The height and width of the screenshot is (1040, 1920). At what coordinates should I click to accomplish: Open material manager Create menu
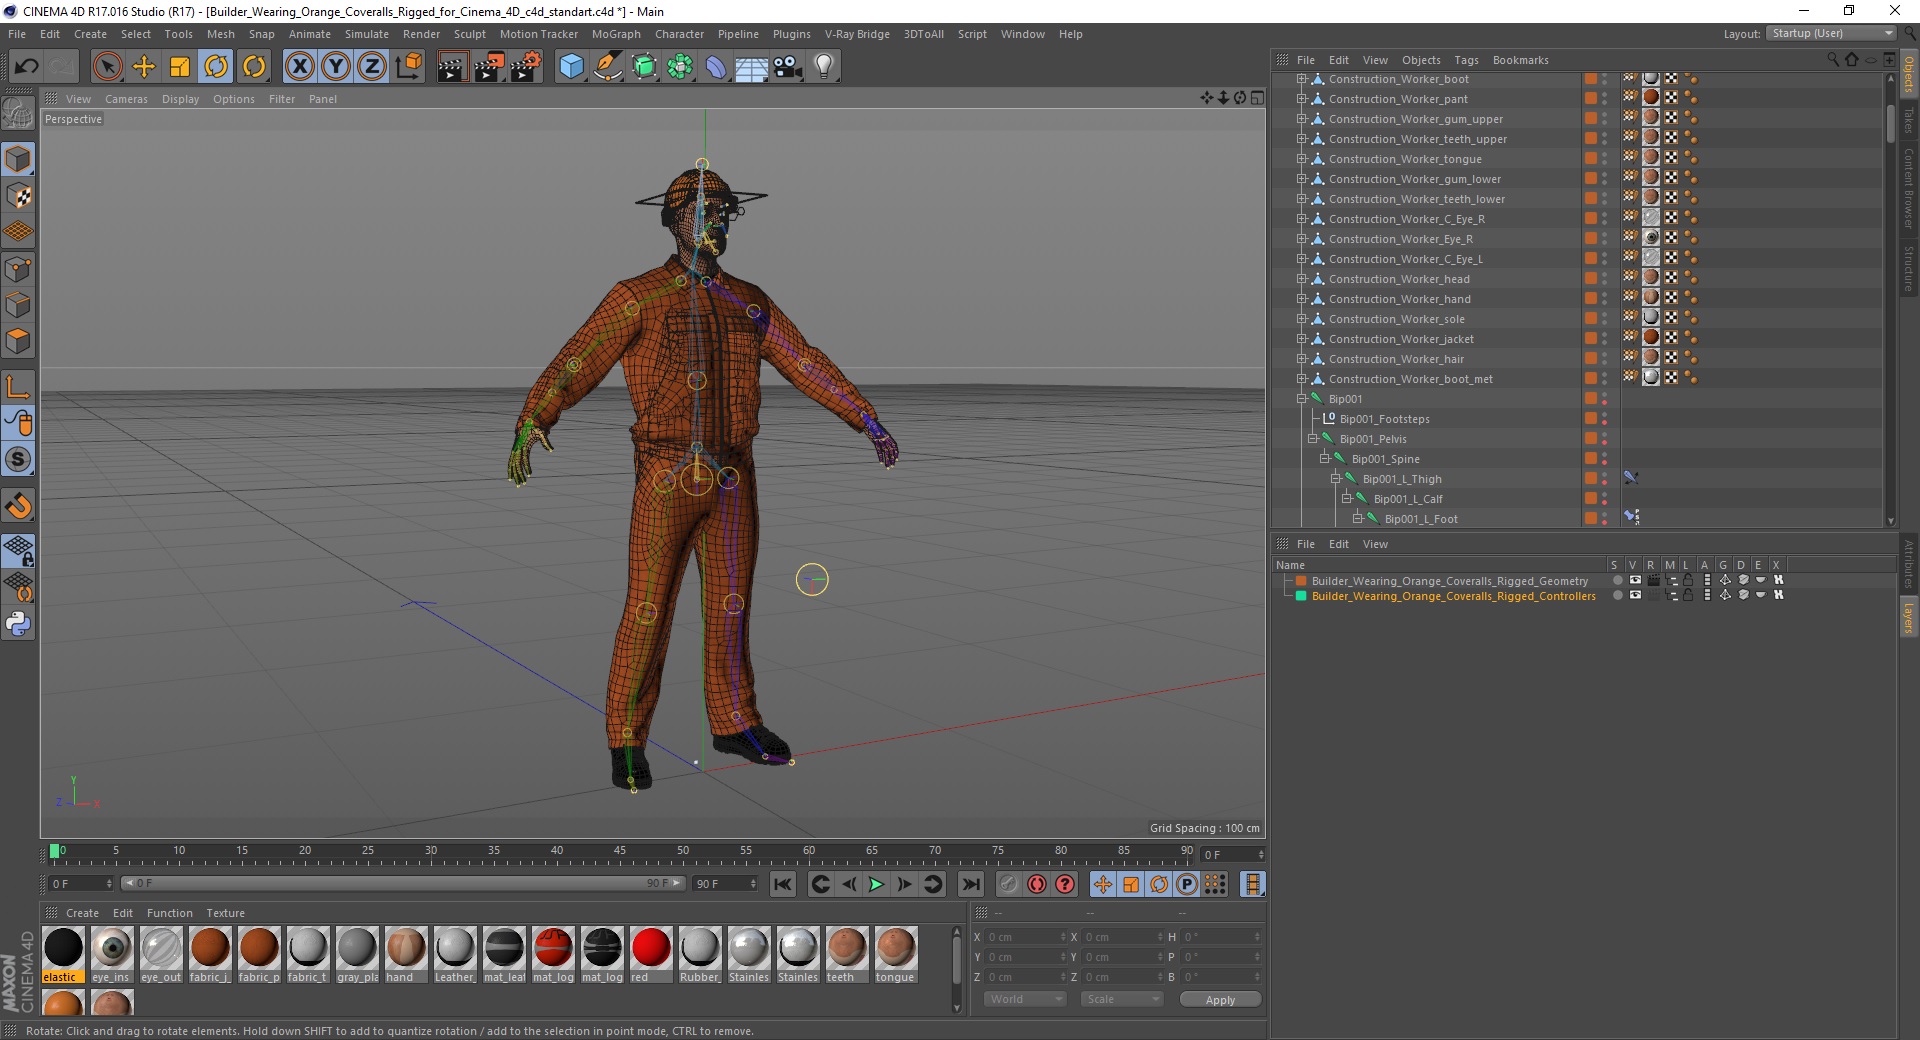(x=82, y=913)
